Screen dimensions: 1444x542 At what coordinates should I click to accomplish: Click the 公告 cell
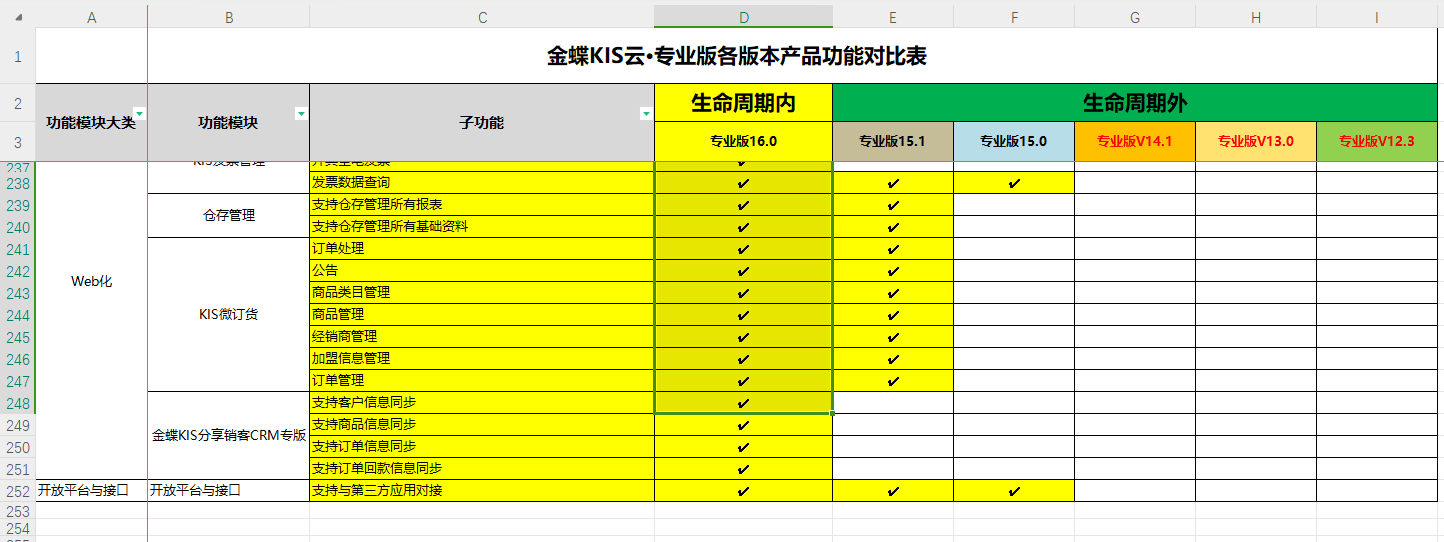(x=482, y=271)
